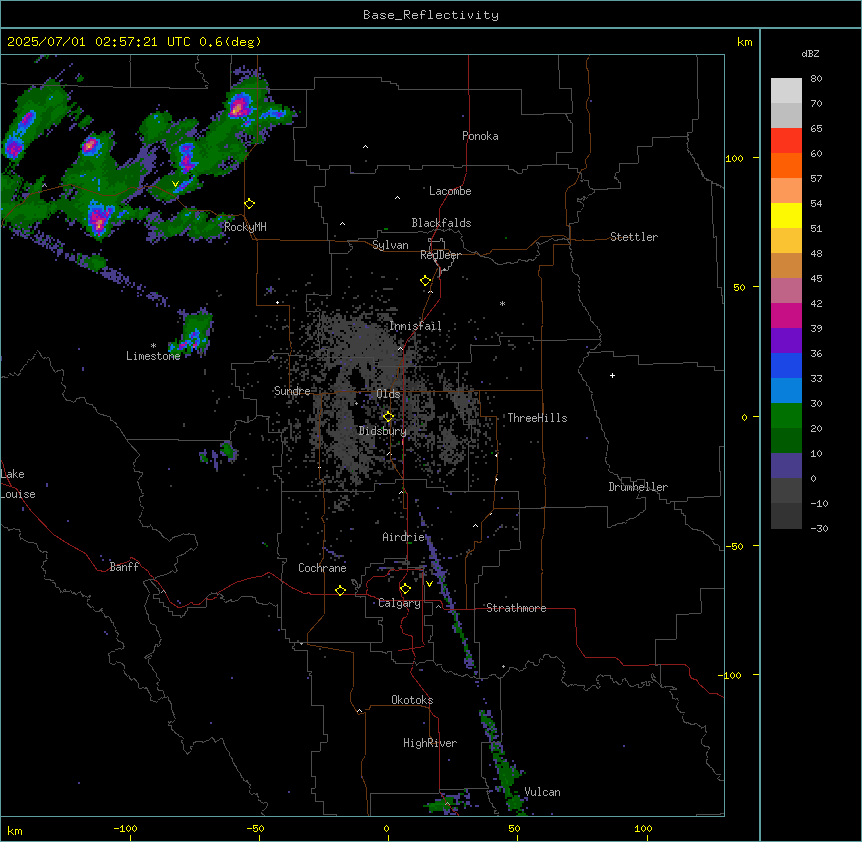This screenshot has width=862, height=842.
Task: Click the white plus marker west of Drumheller
Action: click(612, 375)
